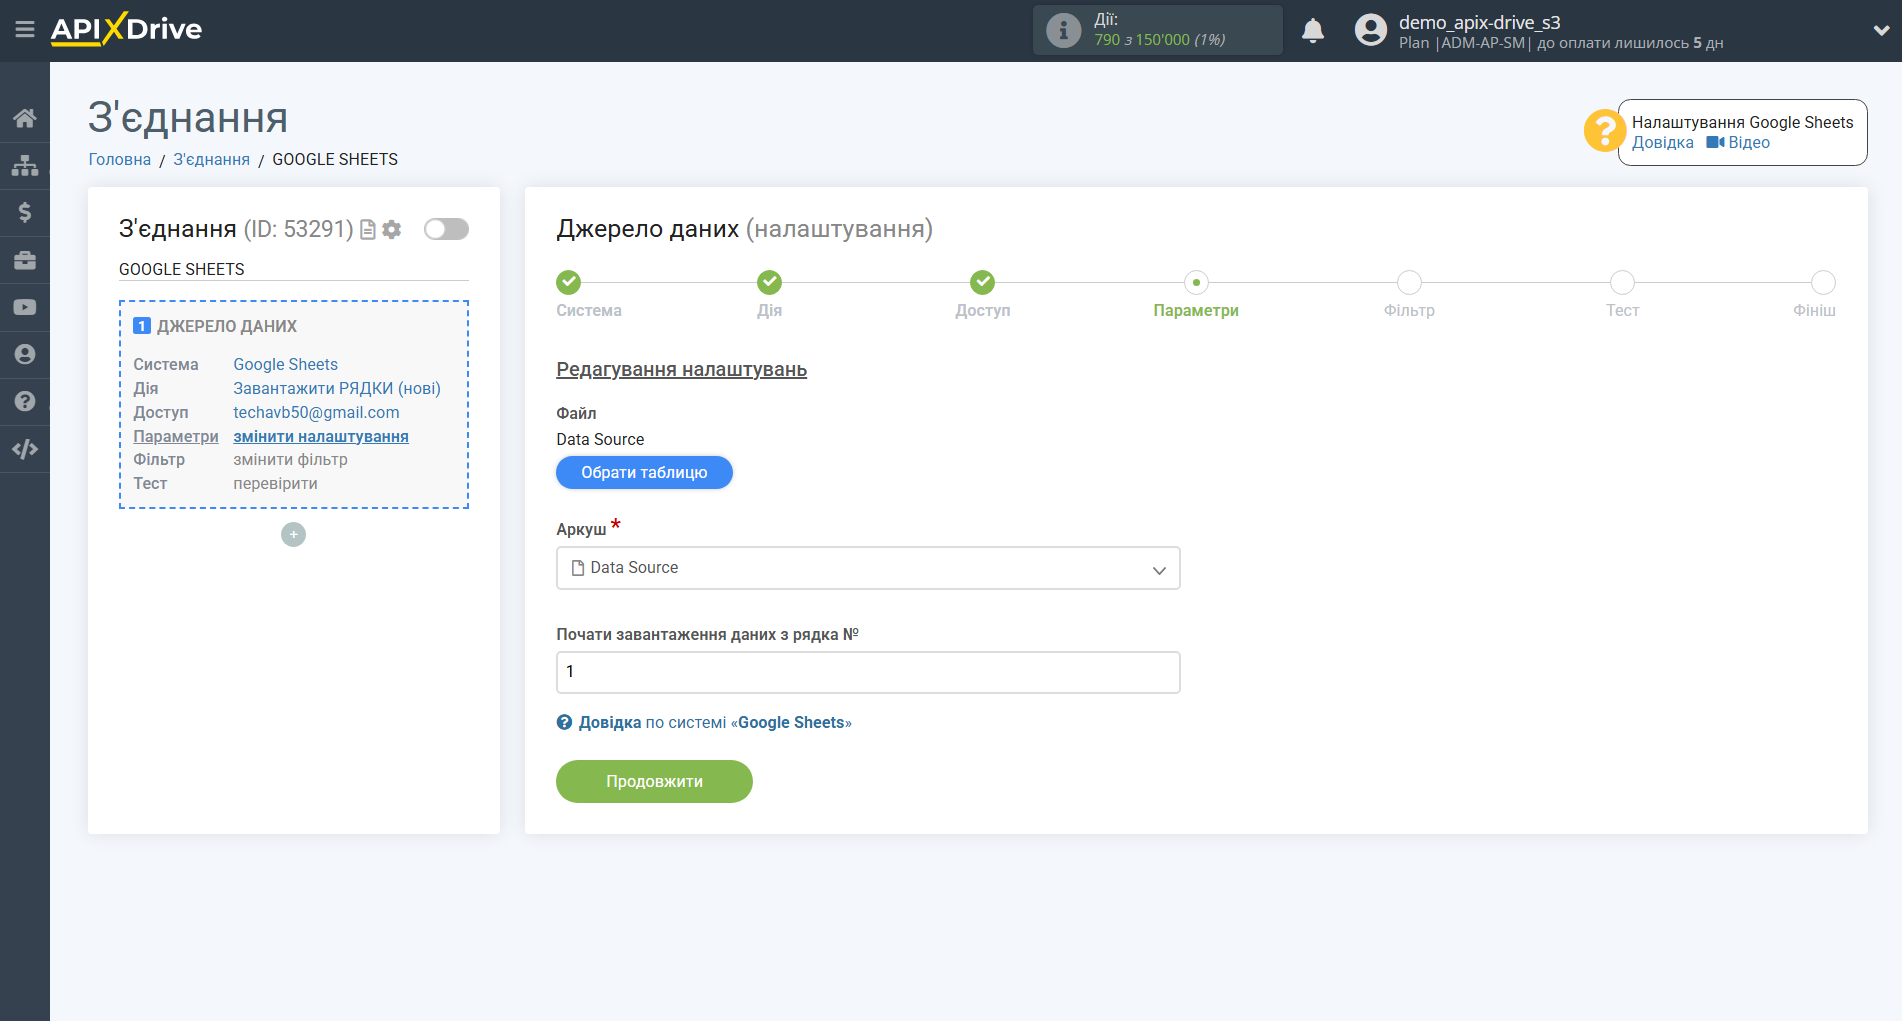Open the API code icon in sidebar
The width and height of the screenshot is (1902, 1021).
click(25, 448)
